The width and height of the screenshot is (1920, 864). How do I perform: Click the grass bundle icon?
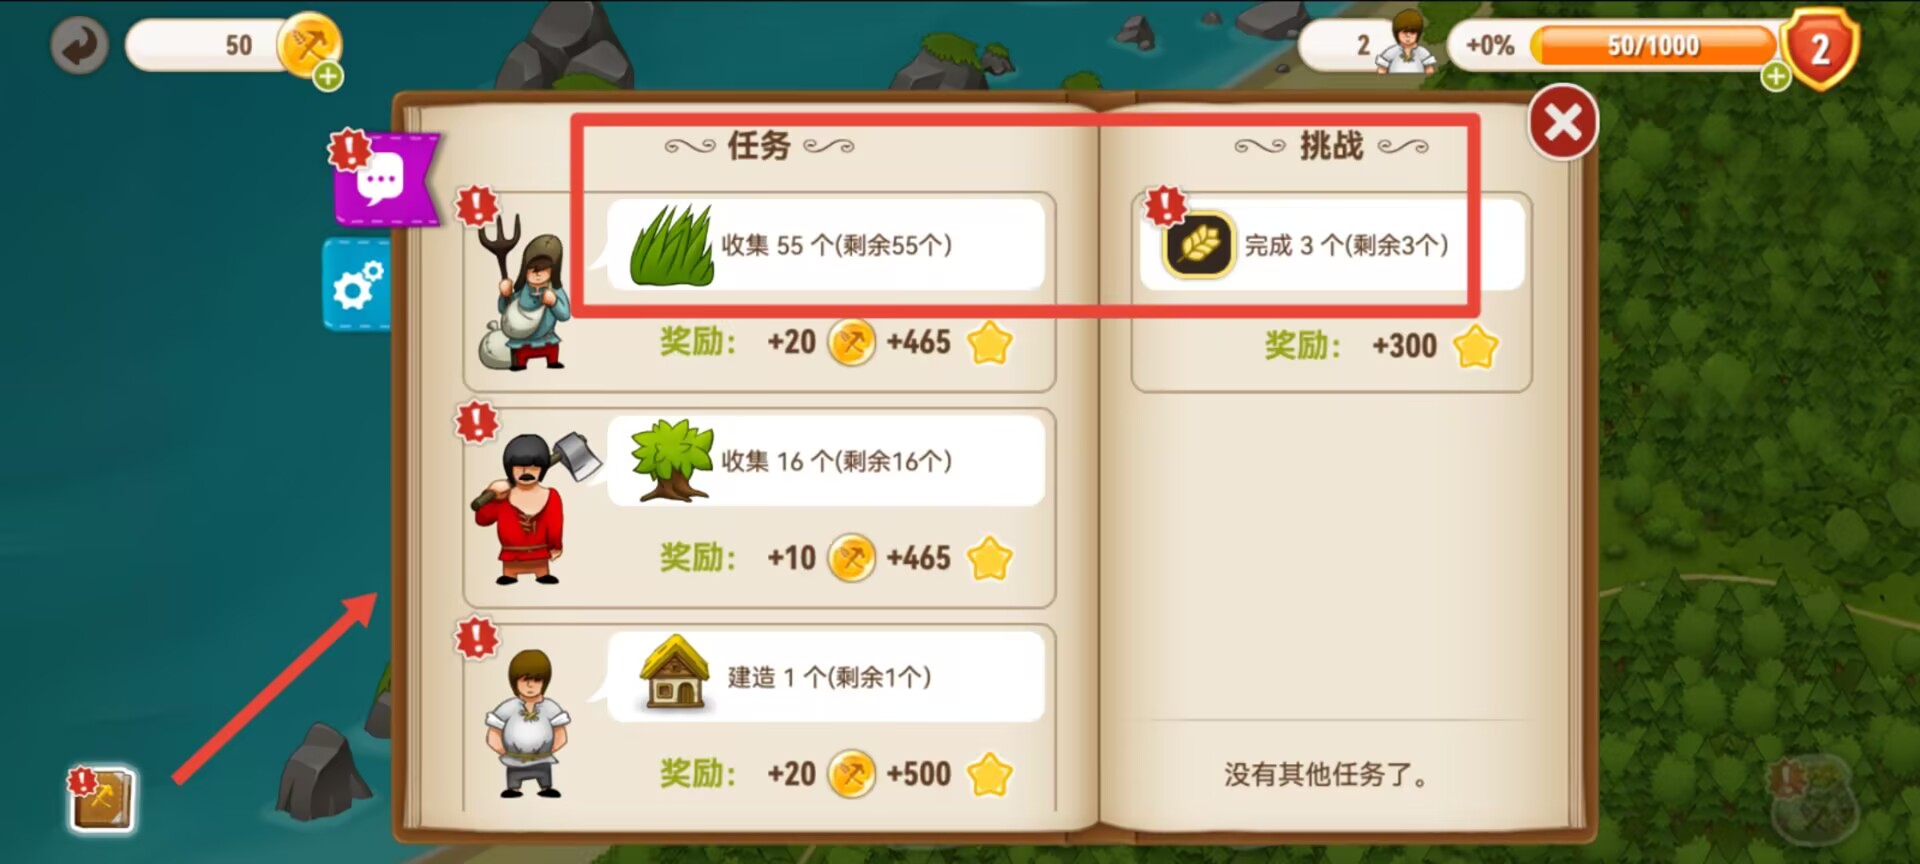click(672, 246)
